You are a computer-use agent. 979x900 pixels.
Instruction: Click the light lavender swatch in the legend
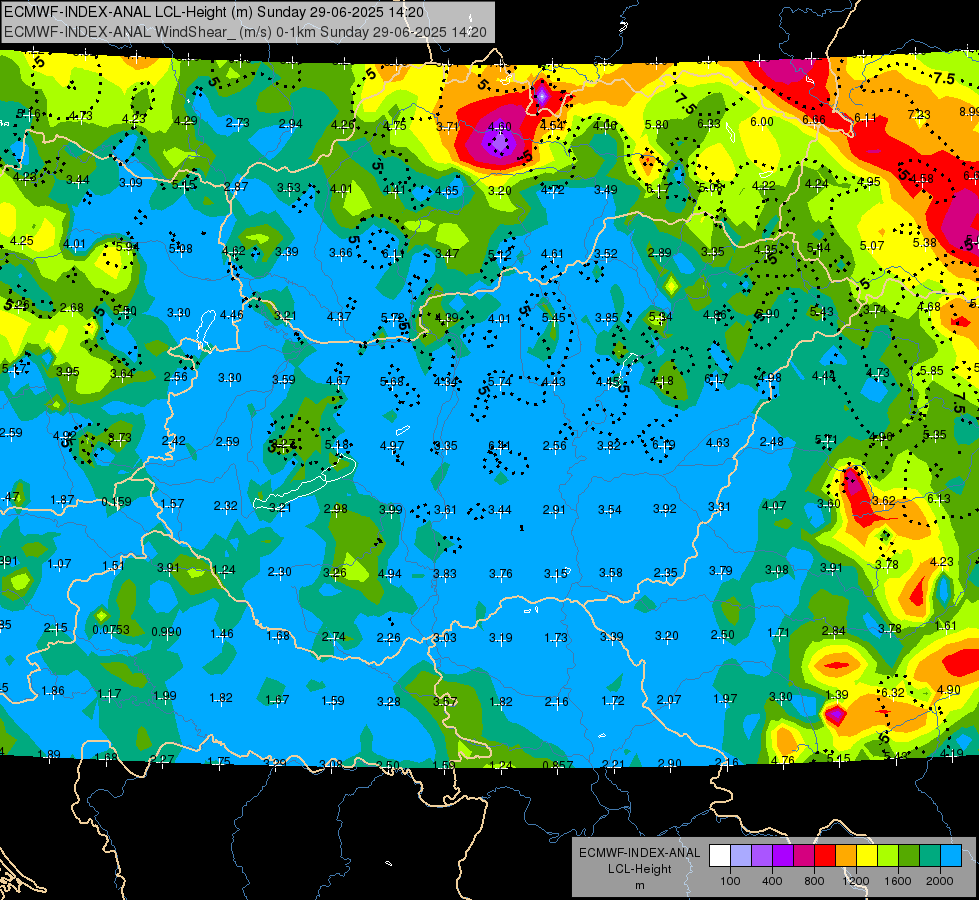741,856
